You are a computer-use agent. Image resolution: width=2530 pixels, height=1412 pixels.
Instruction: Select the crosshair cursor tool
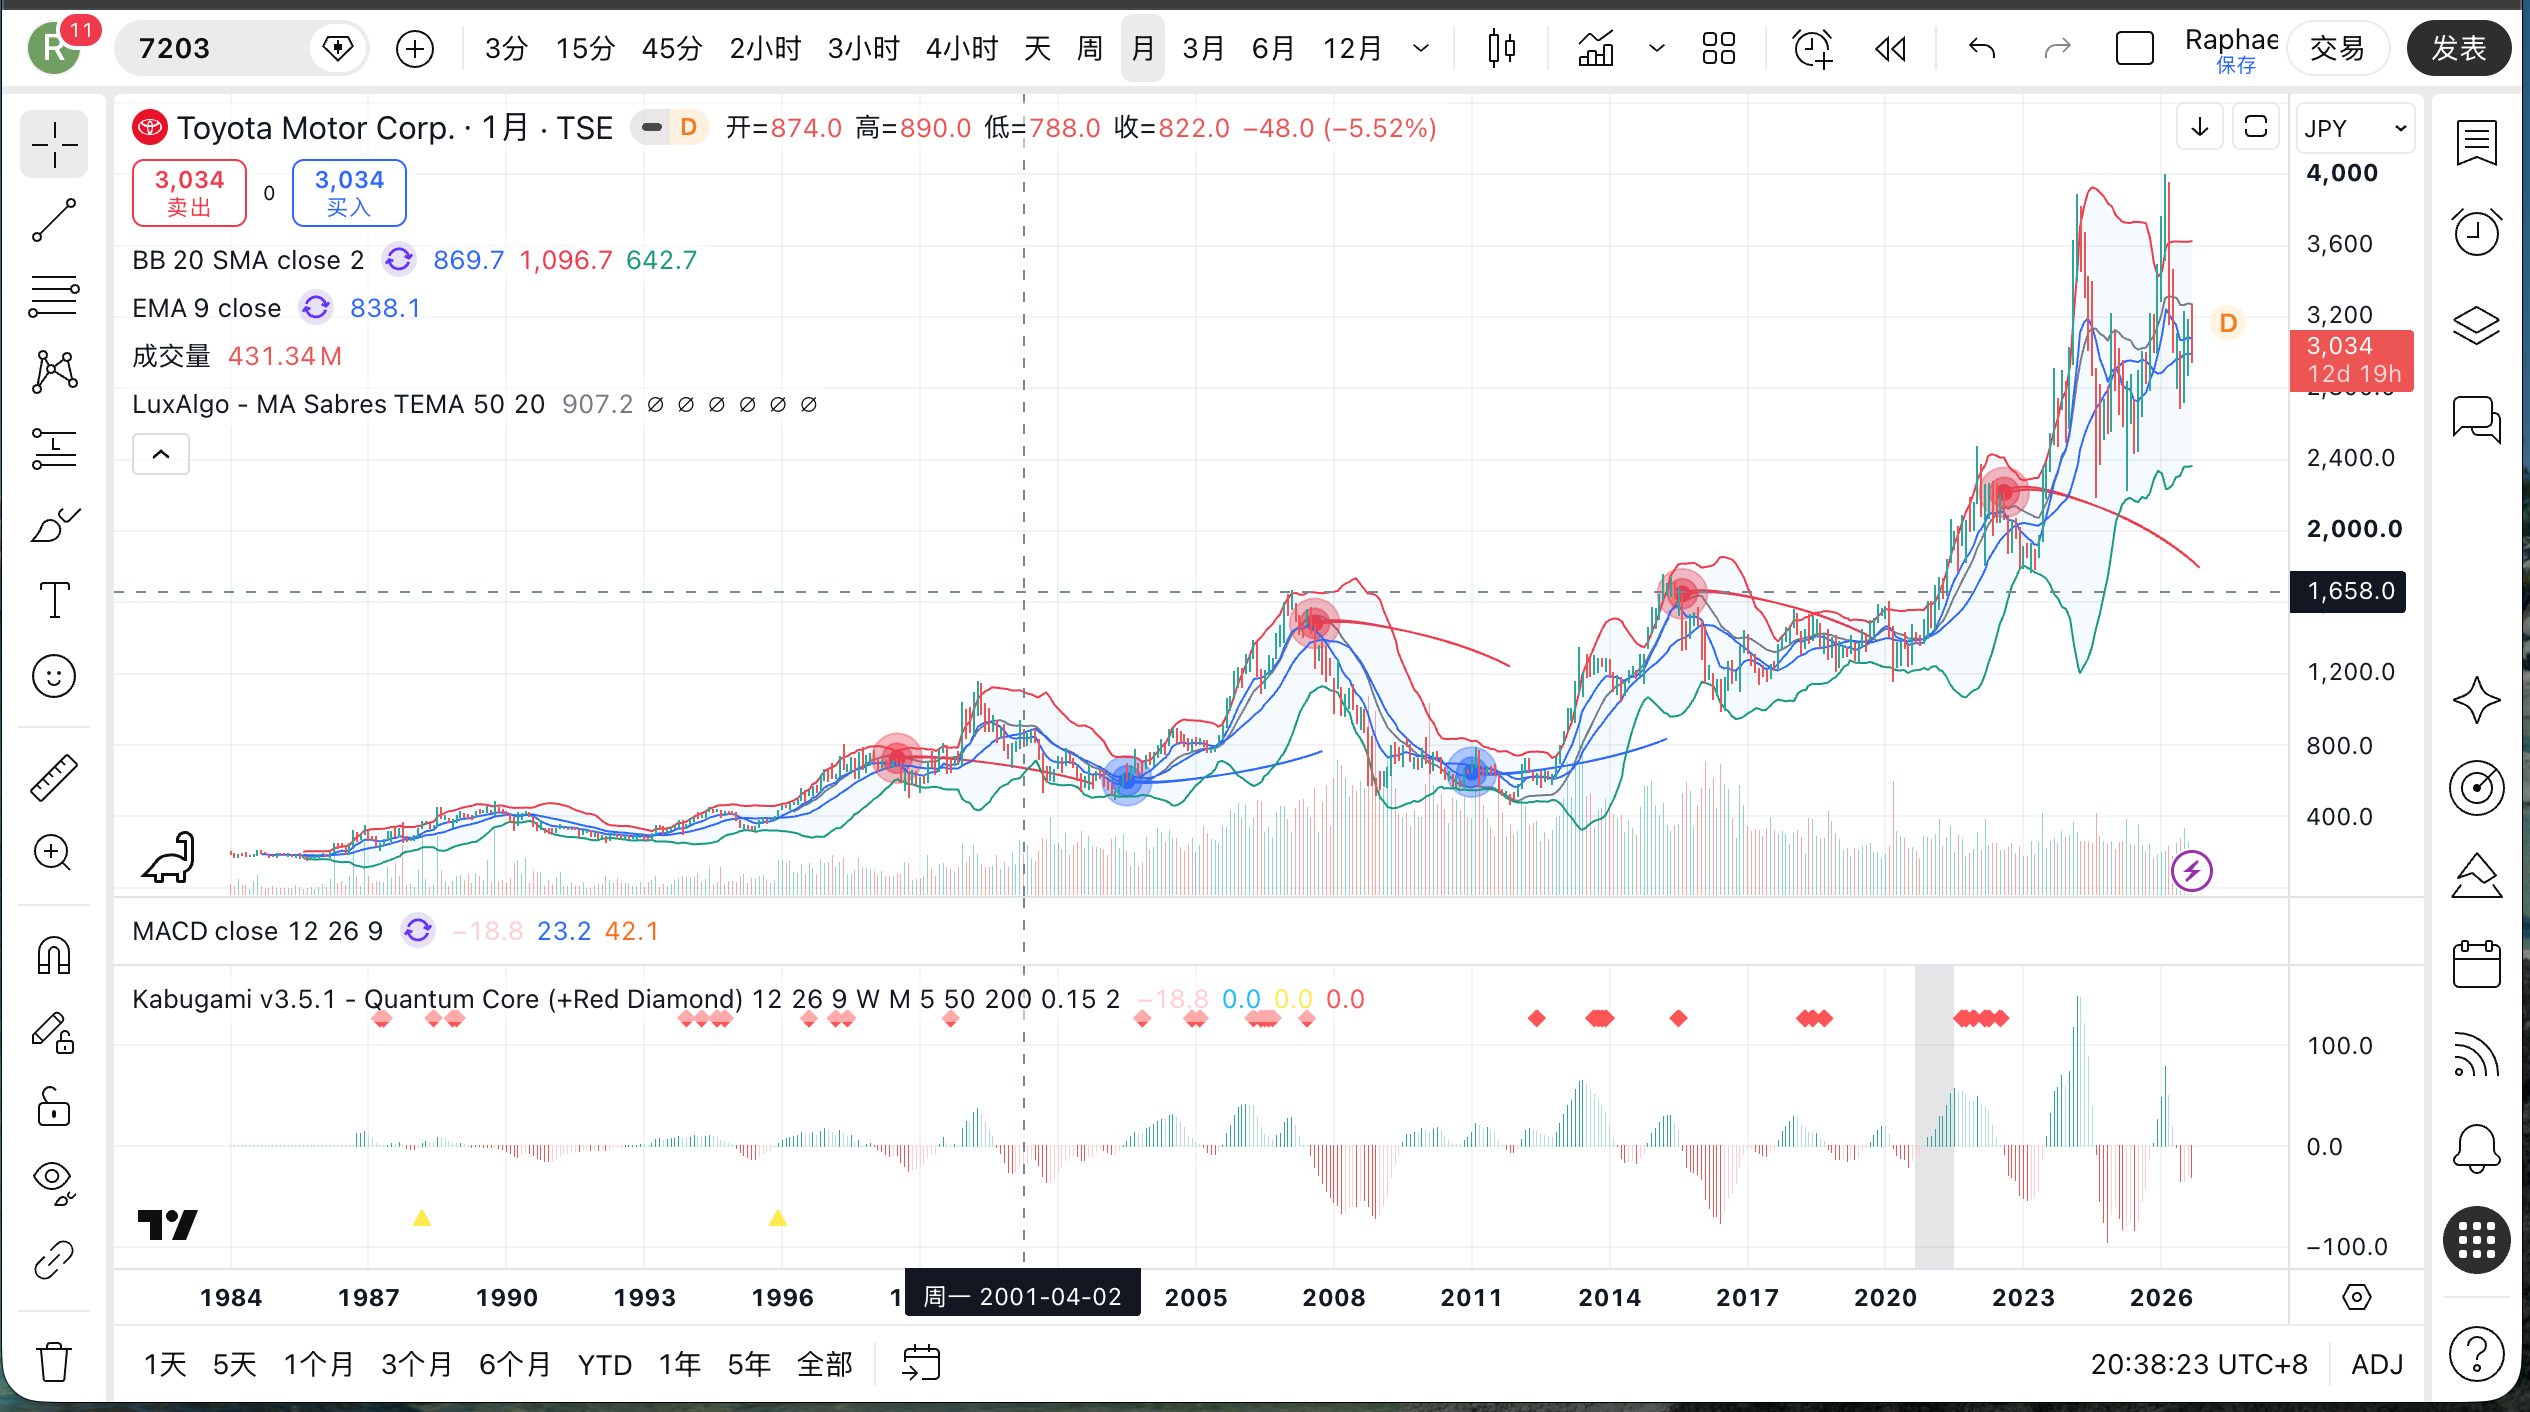(54, 145)
